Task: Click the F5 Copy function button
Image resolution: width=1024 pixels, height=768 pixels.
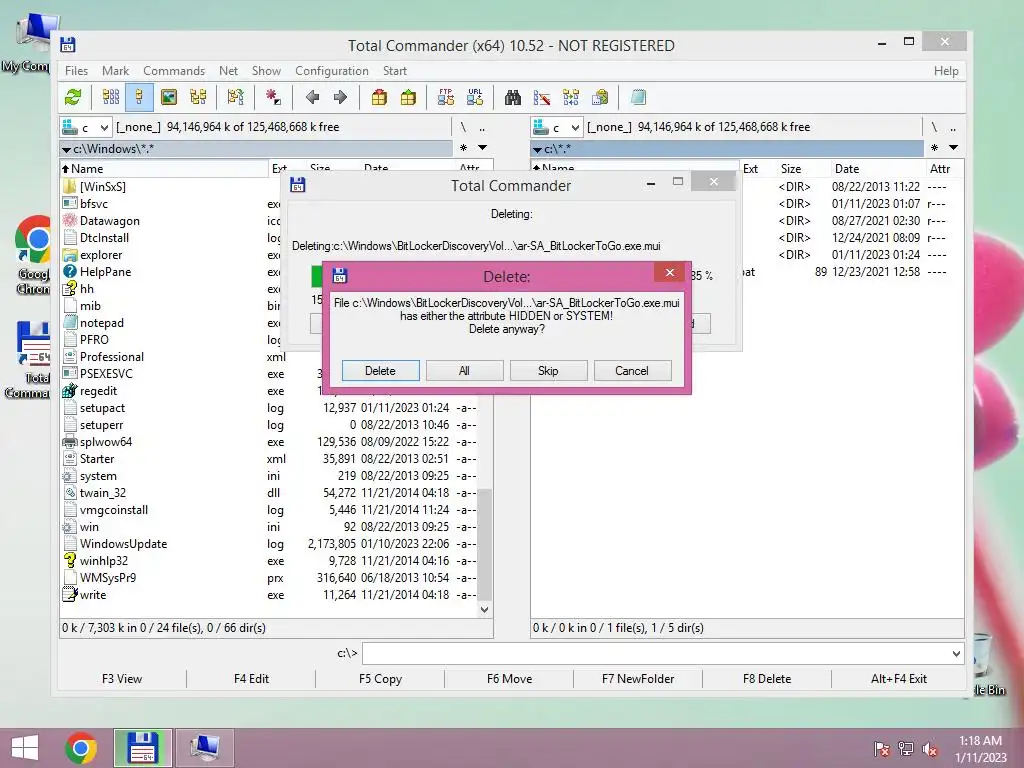Action: [x=380, y=679]
